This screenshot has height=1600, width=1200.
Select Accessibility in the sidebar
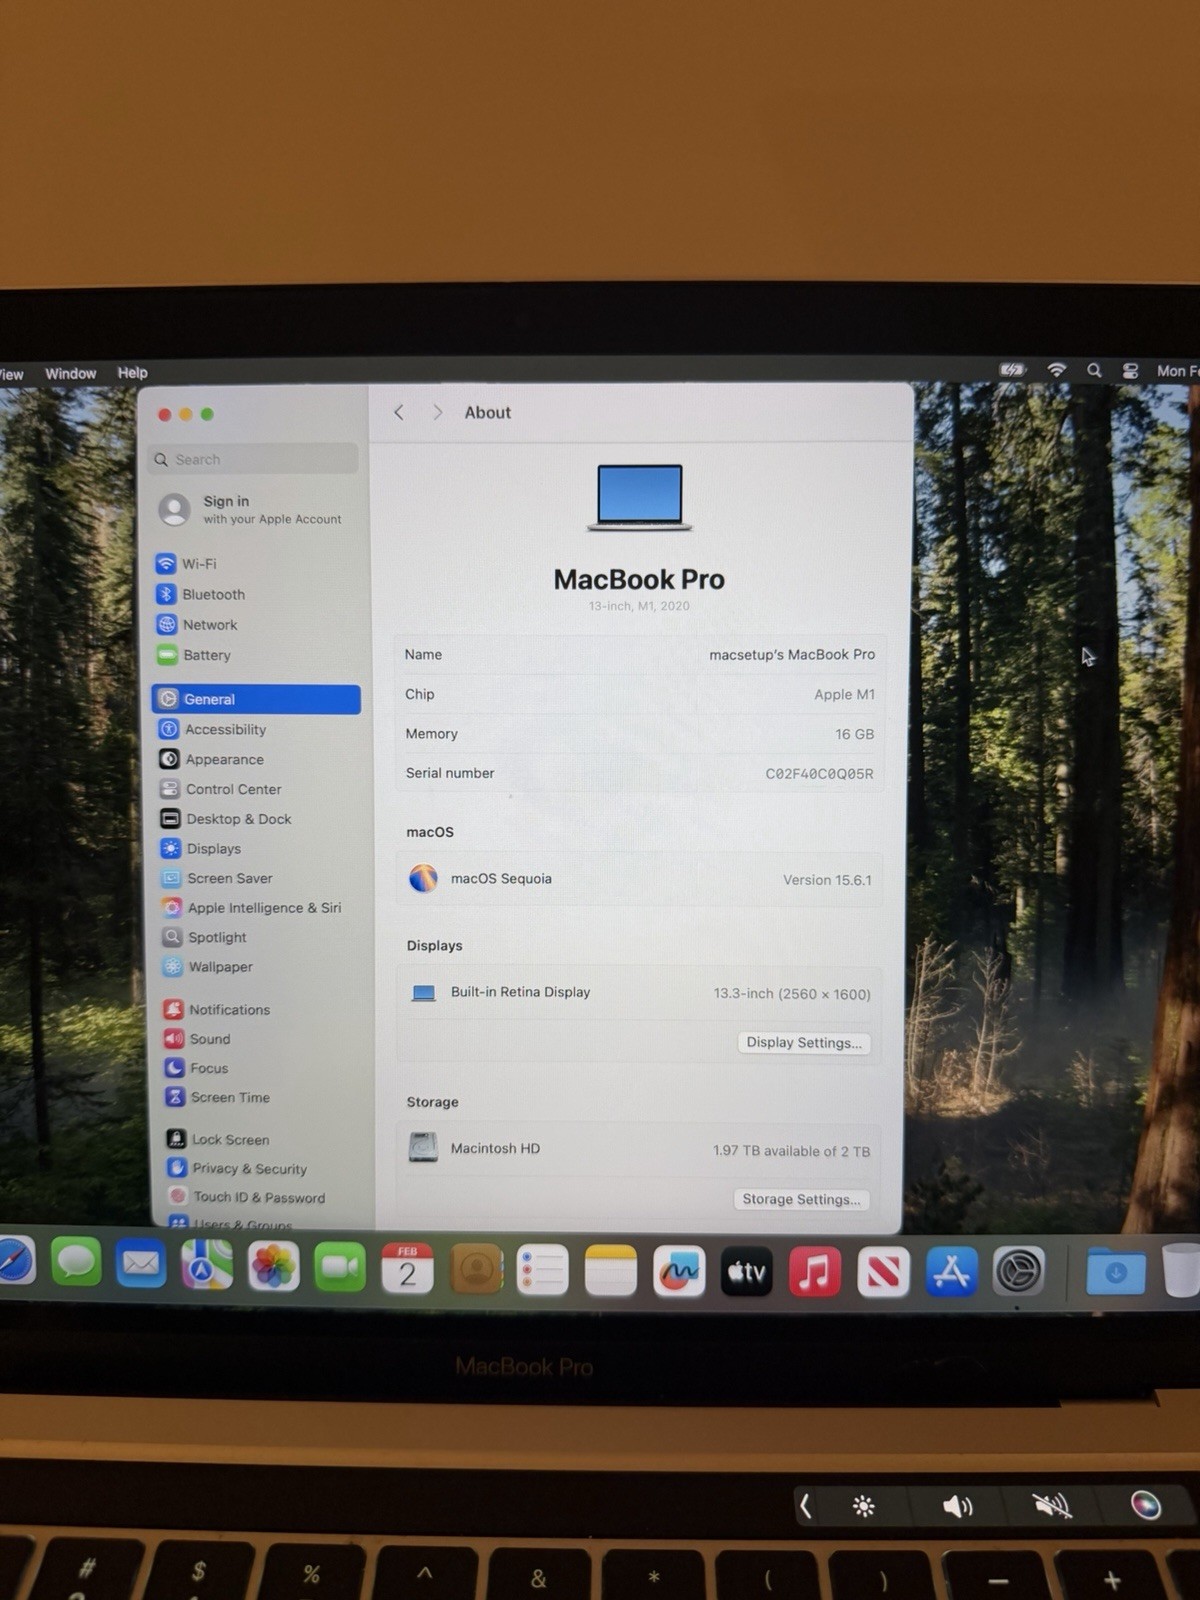tap(213, 729)
